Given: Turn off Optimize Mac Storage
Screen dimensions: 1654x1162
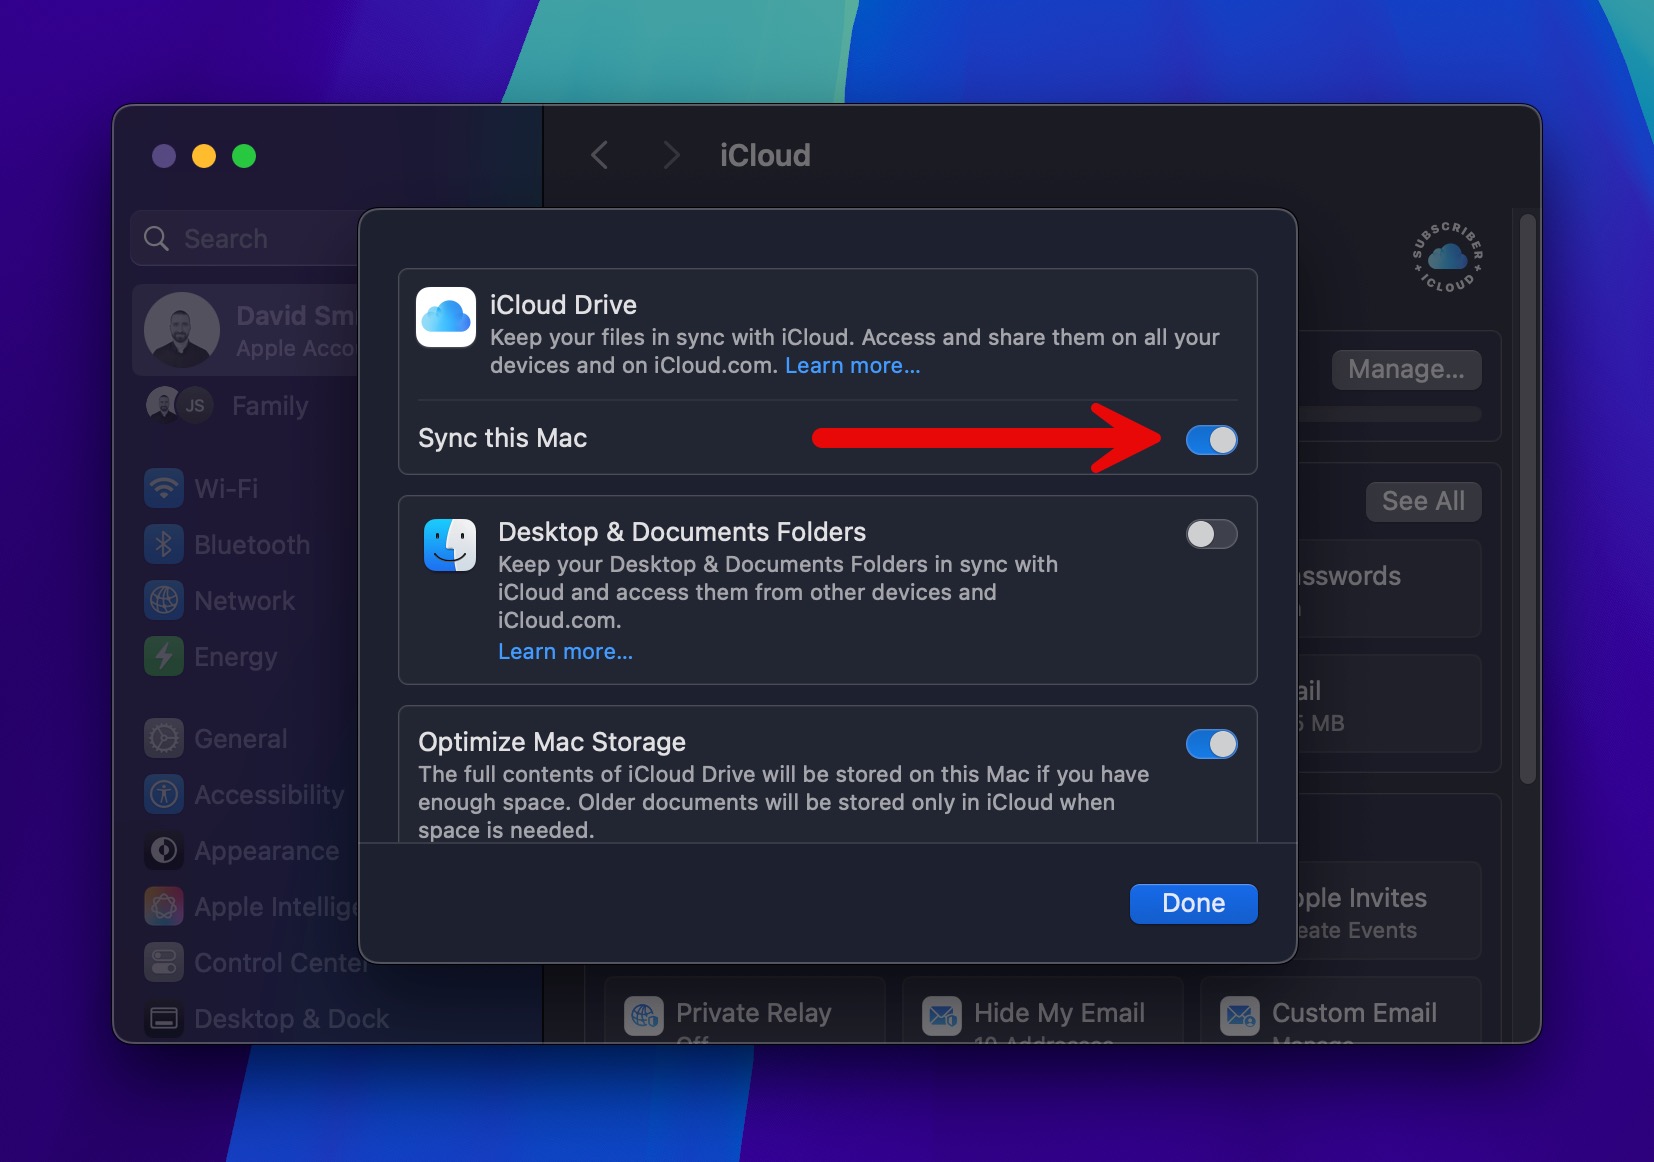Looking at the screenshot, I should tap(1211, 744).
